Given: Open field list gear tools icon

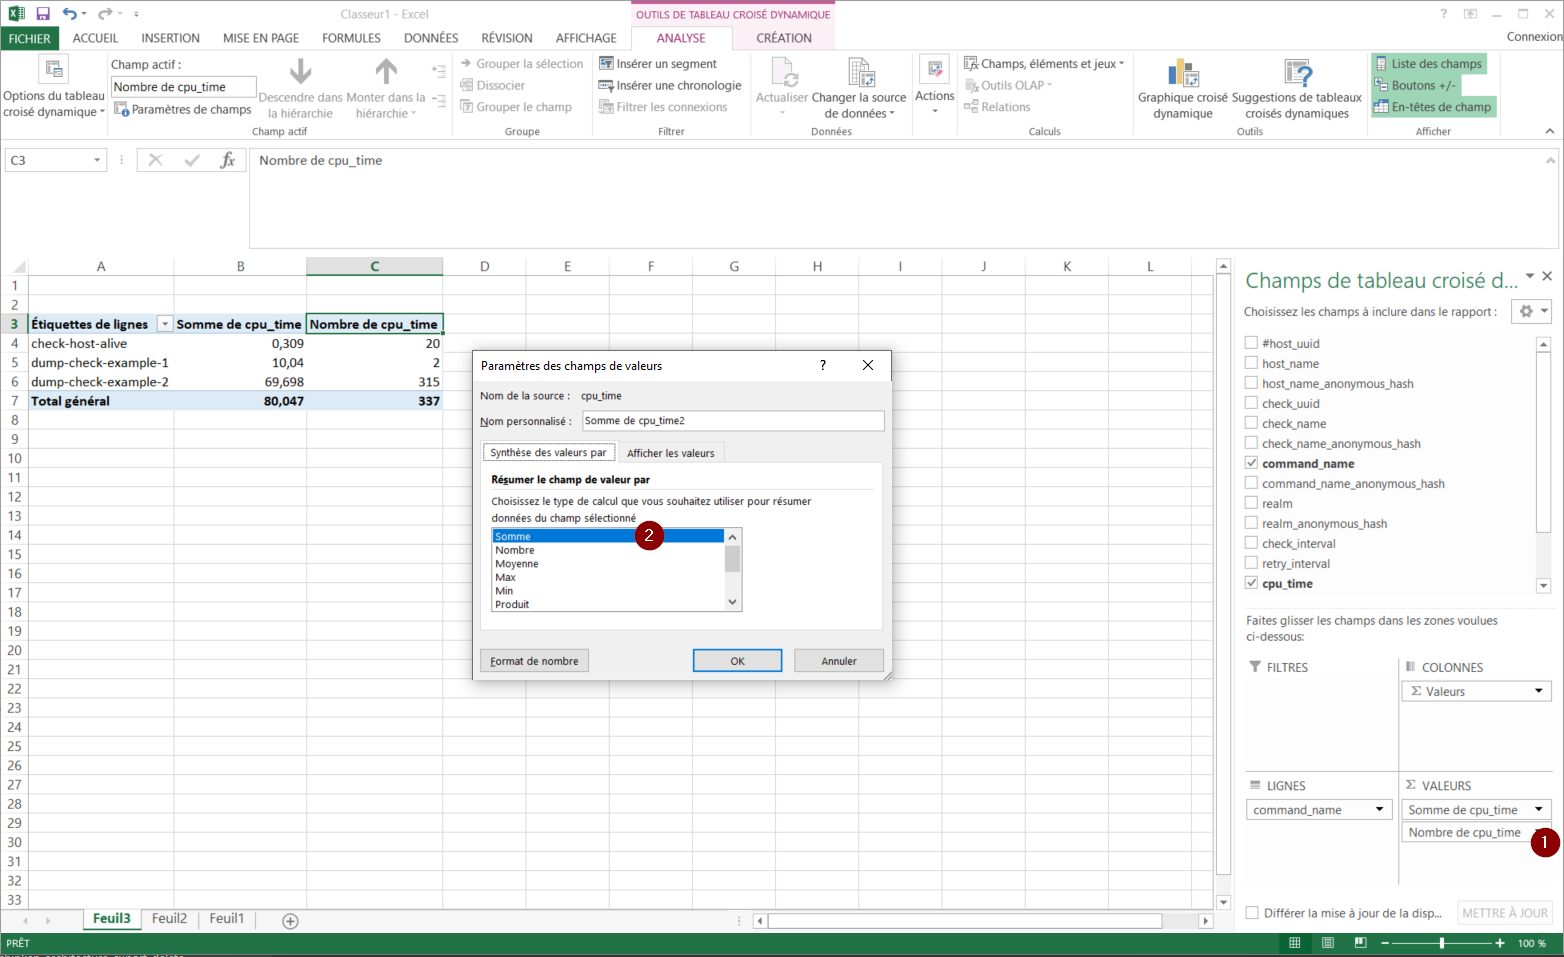Looking at the screenshot, I should pyautogui.click(x=1528, y=311).
